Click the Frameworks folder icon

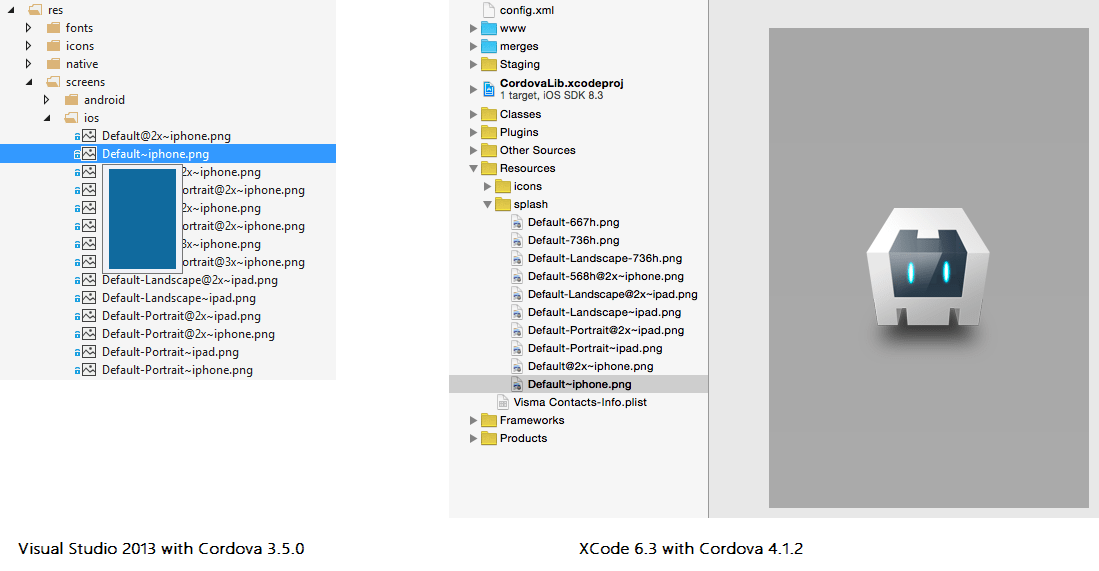click(x=489, y=420)
